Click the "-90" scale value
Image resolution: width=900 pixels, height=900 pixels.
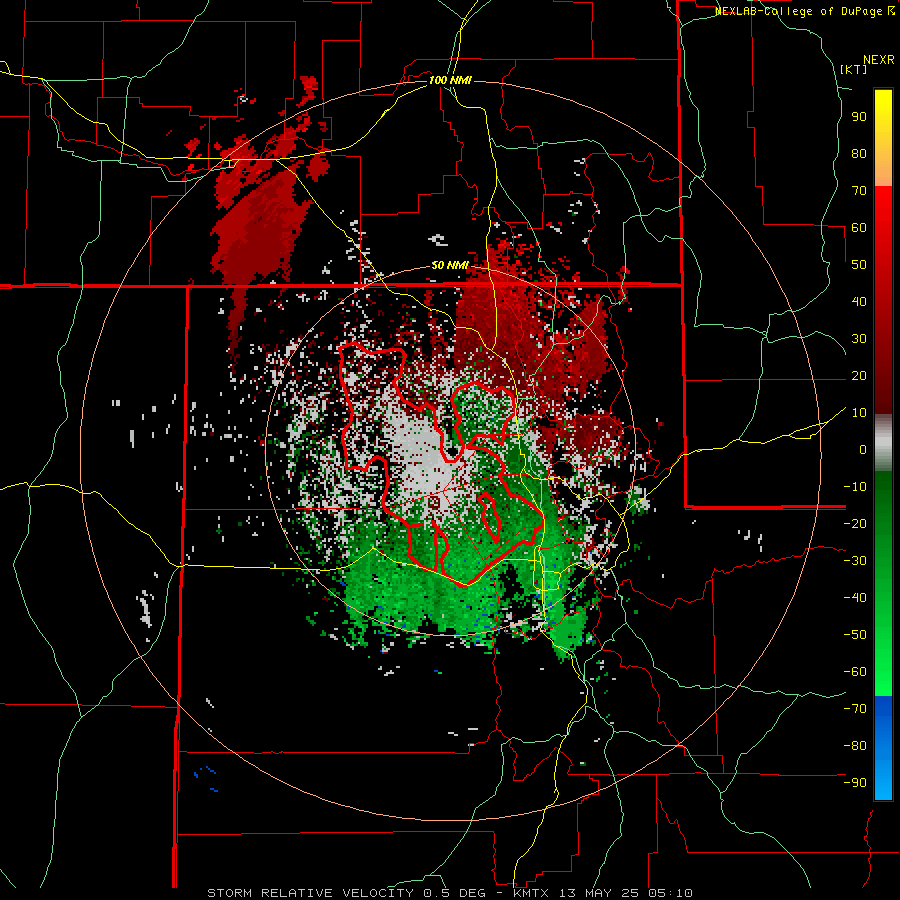pyautogui.click(x=855, y=783)
